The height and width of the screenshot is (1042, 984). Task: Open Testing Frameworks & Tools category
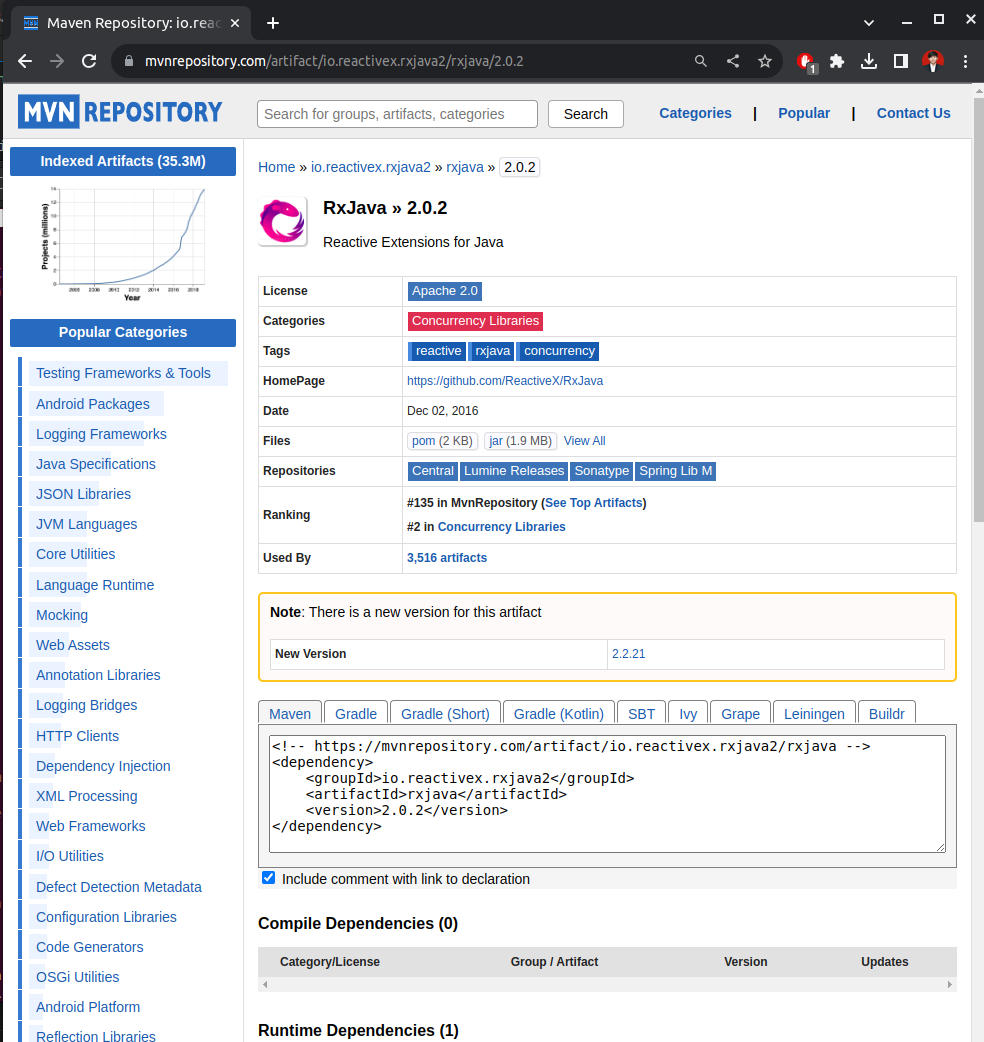[123, 373]
